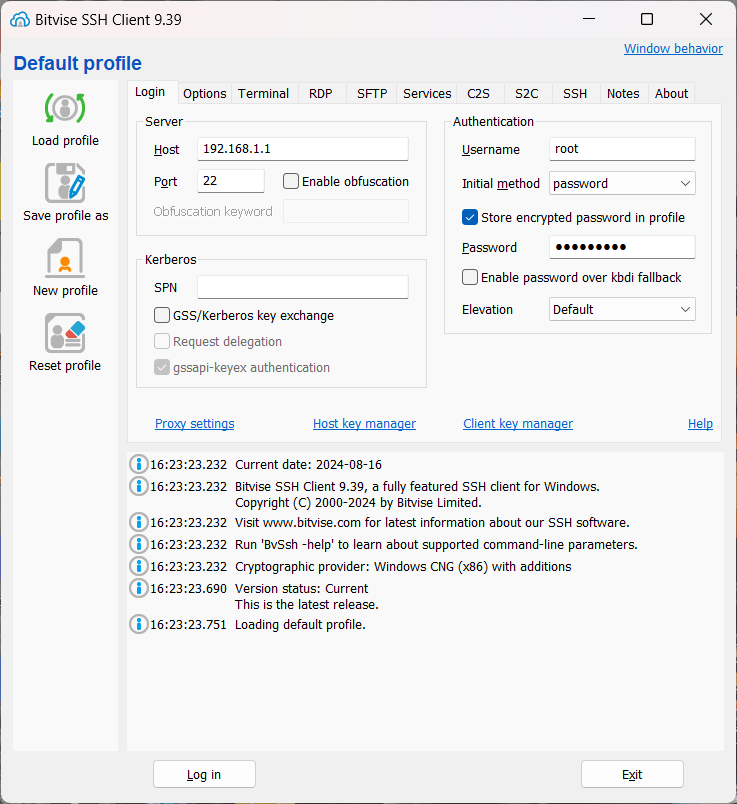The height and width of the screenshot is (804, 737).
Task: Click the Password input field
Action: [622, 247]
